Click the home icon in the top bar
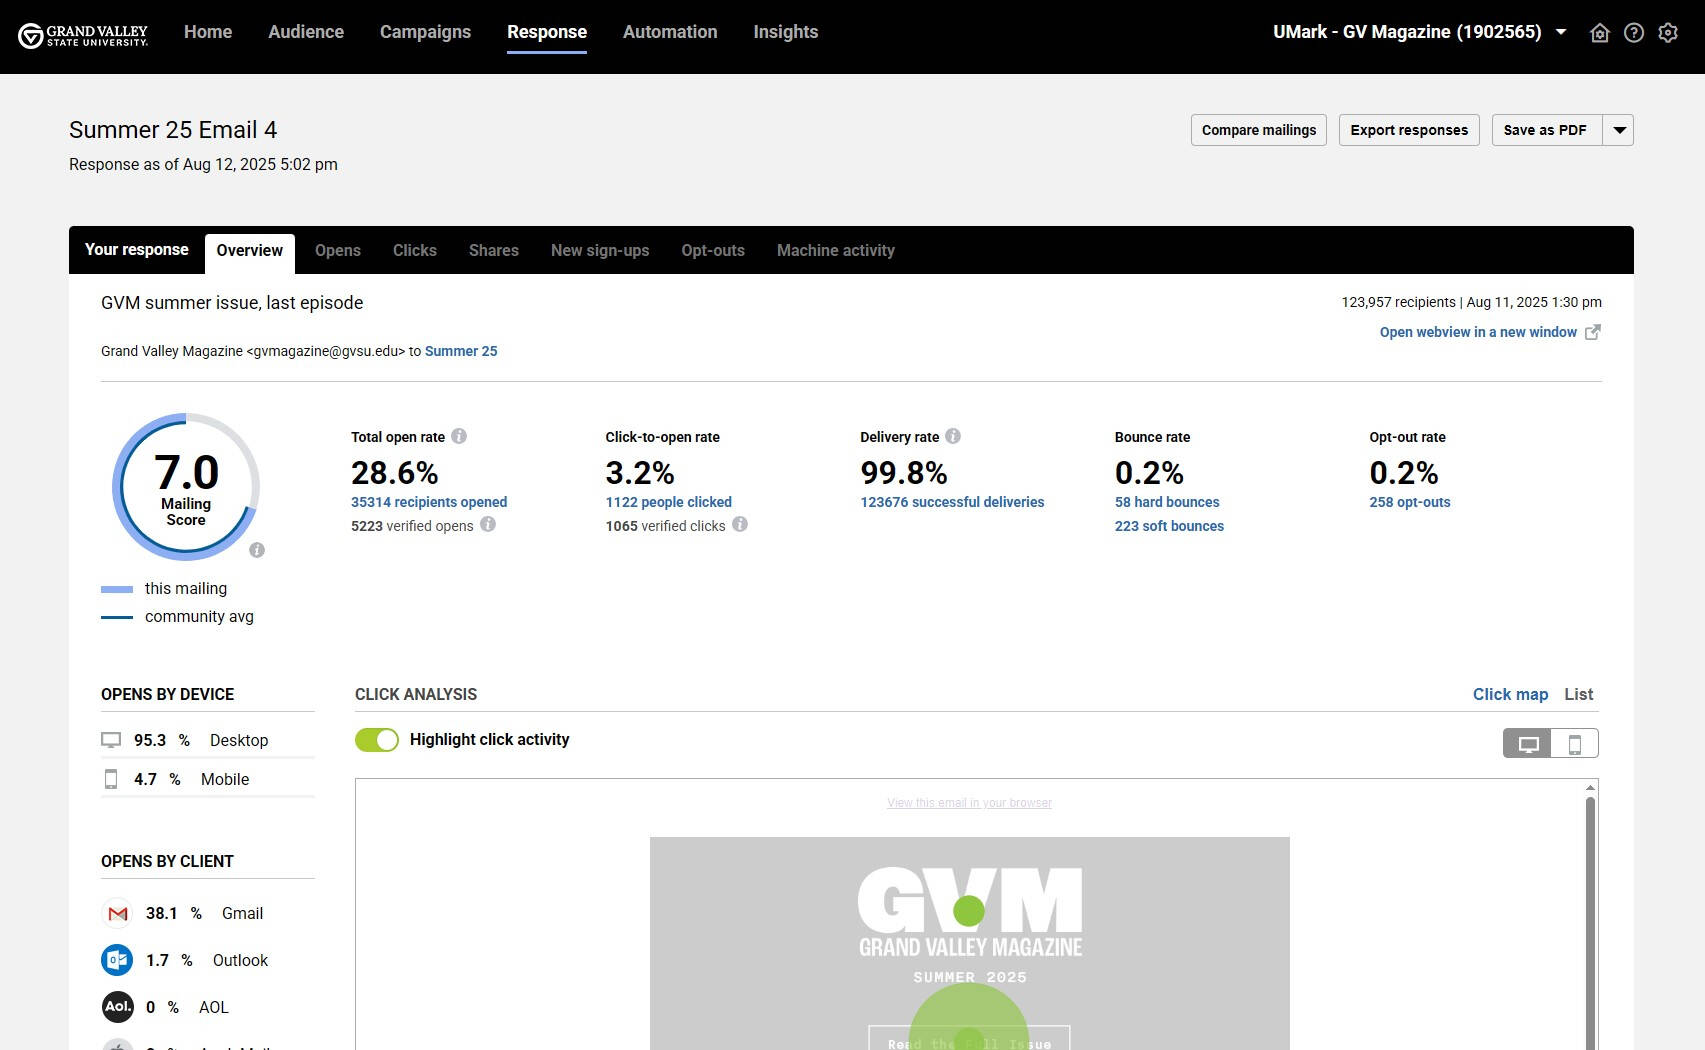The width and height of the screenshot is (1705, 1050). point(1599,33)
